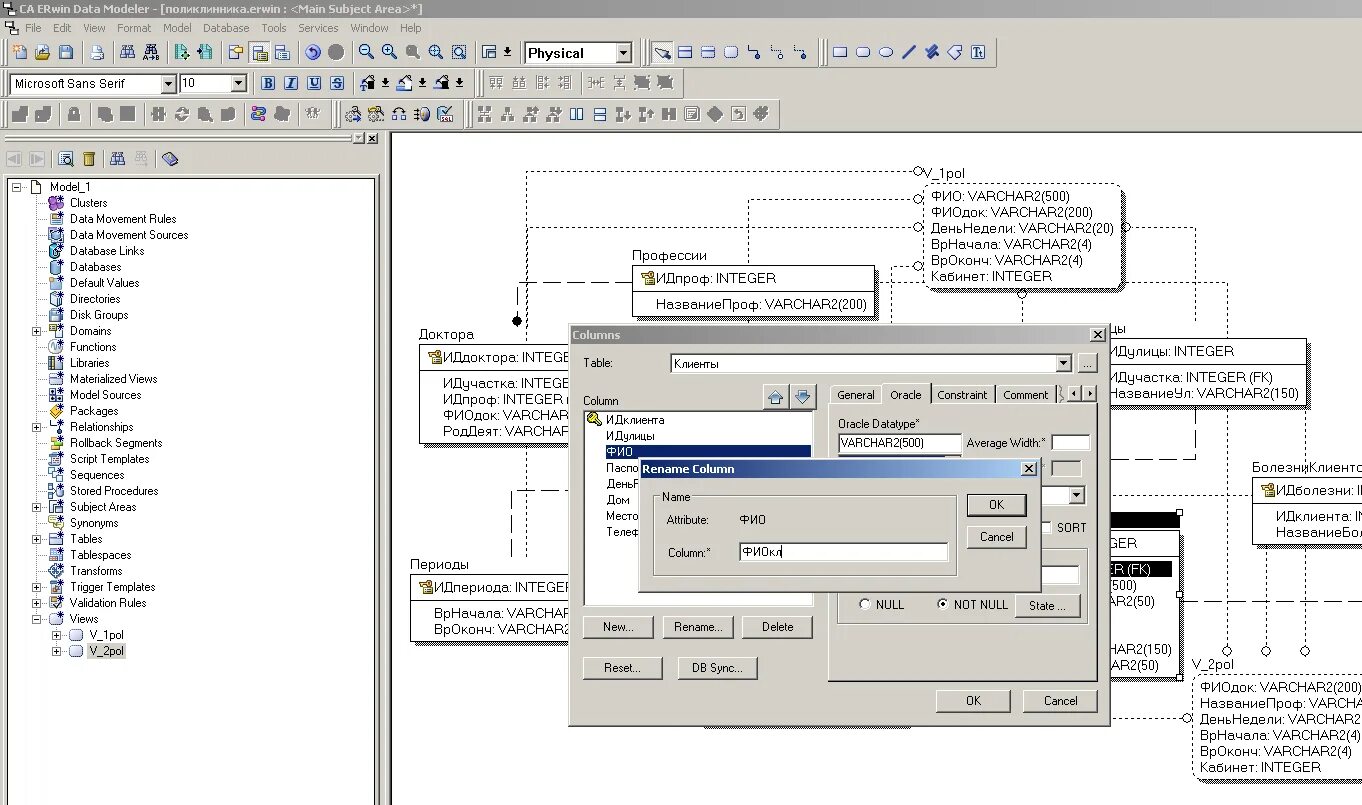Click the Delete column button
The height and width of the screenshot is (805, 1362).
click(777, 627)
